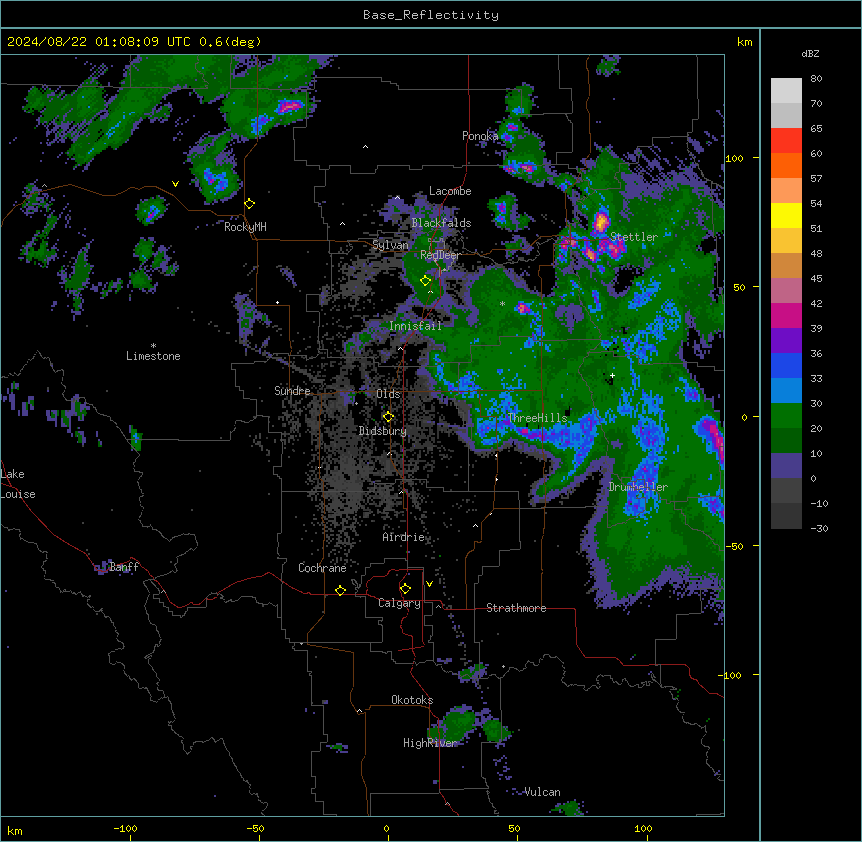Click the Olds town label

point(388,394)
